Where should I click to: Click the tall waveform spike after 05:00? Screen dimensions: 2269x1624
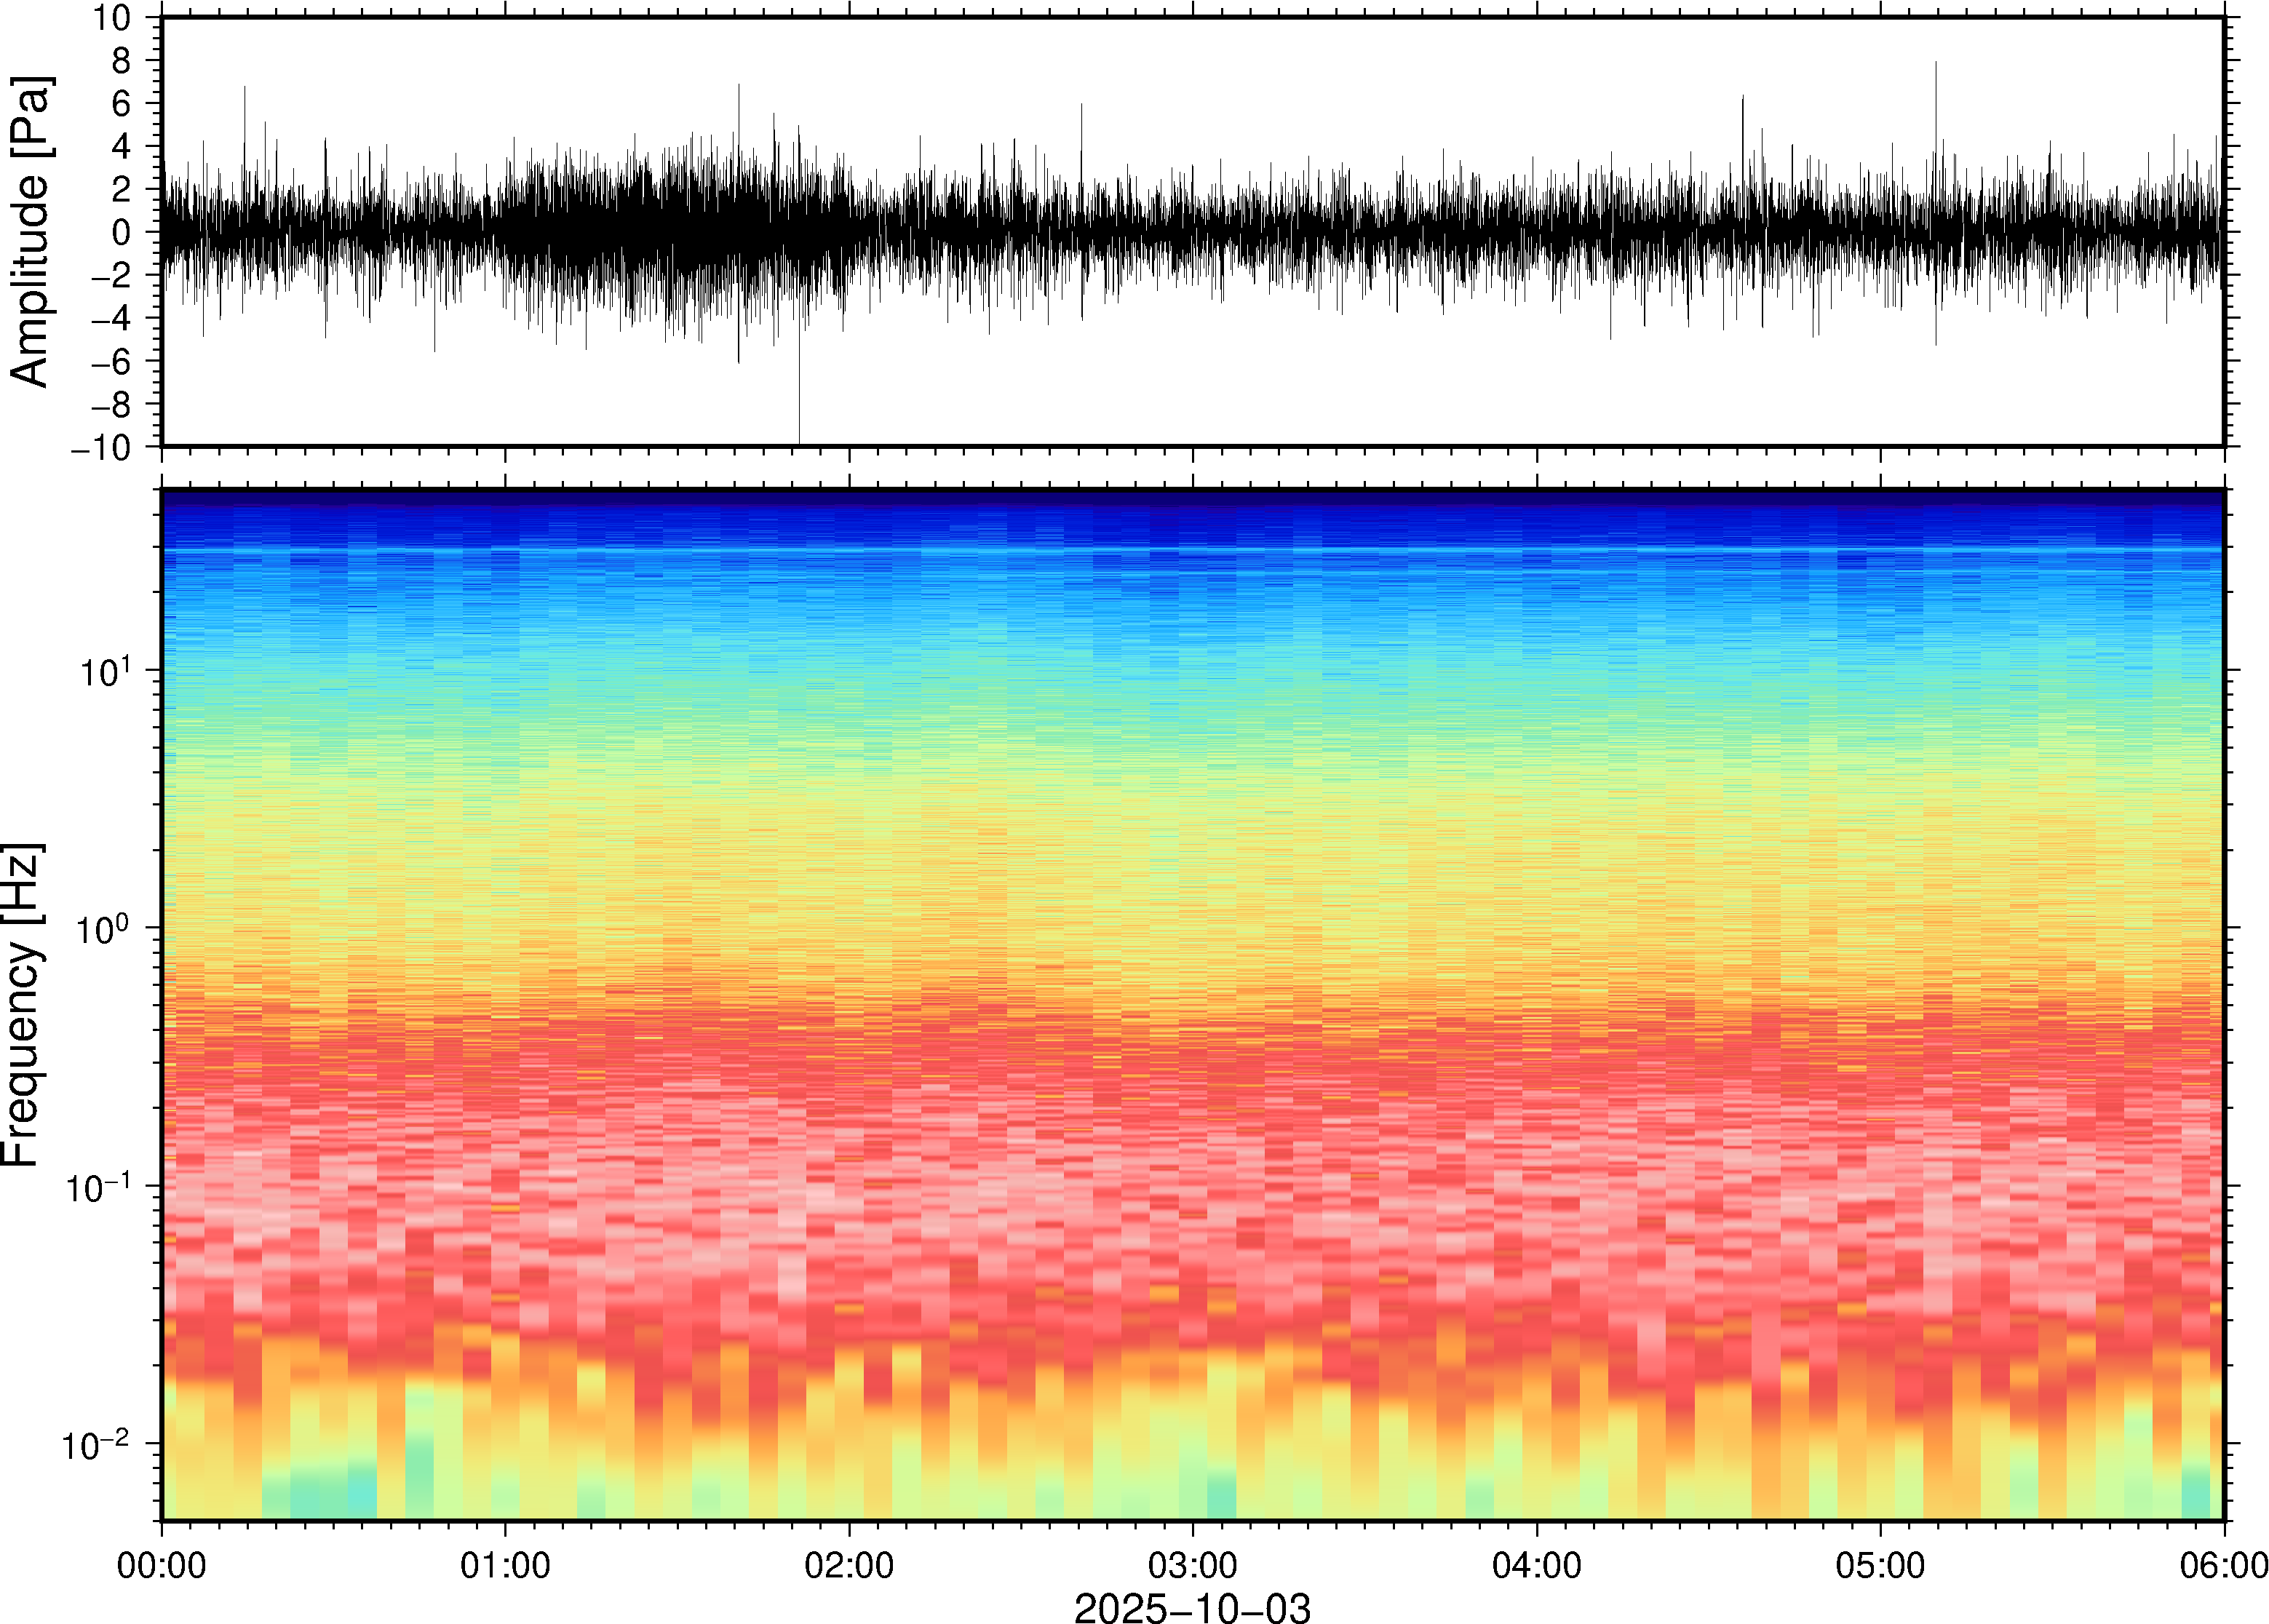pos(1936,100)
